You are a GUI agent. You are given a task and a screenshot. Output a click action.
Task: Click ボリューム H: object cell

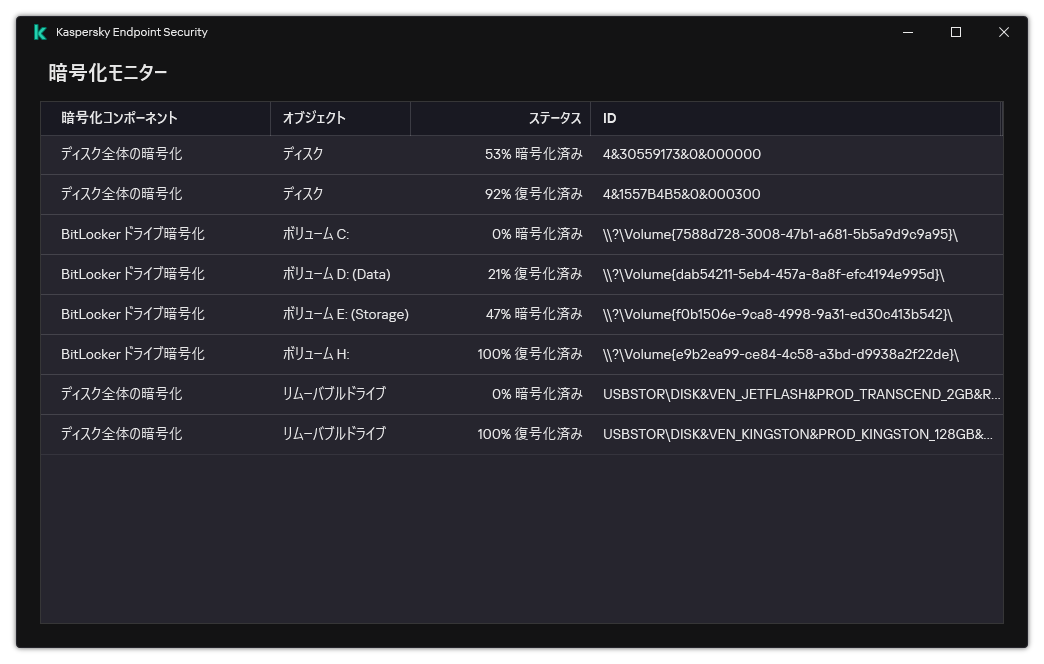click(x=316, y=354)
